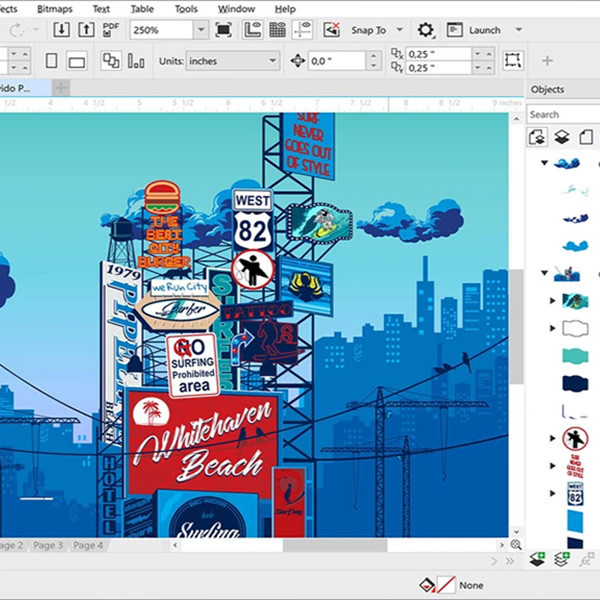This screenshot has width=600, height=600.
Task: Expand the red Surf Never text item
Action: pos(553,466)
